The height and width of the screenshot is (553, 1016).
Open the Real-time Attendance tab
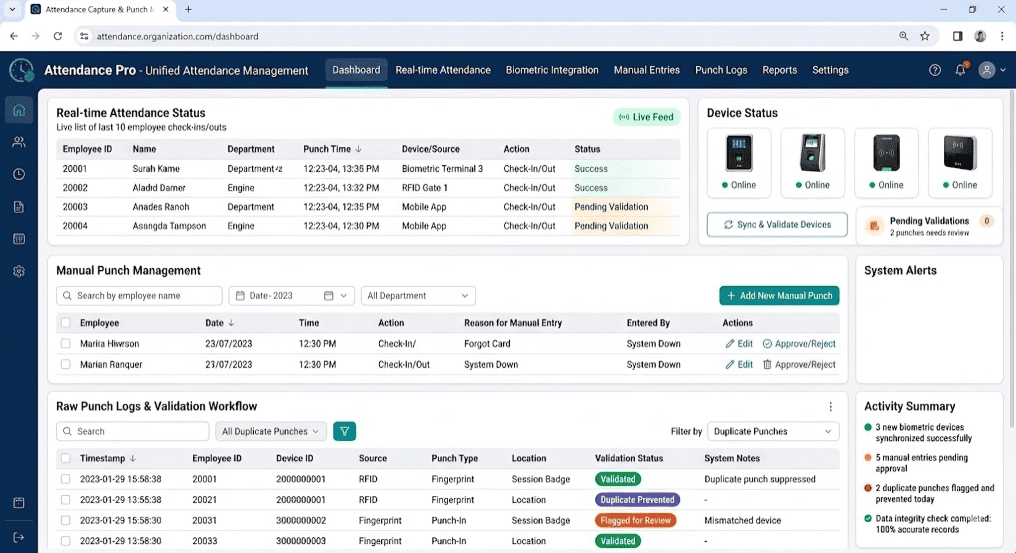point(443,70)
